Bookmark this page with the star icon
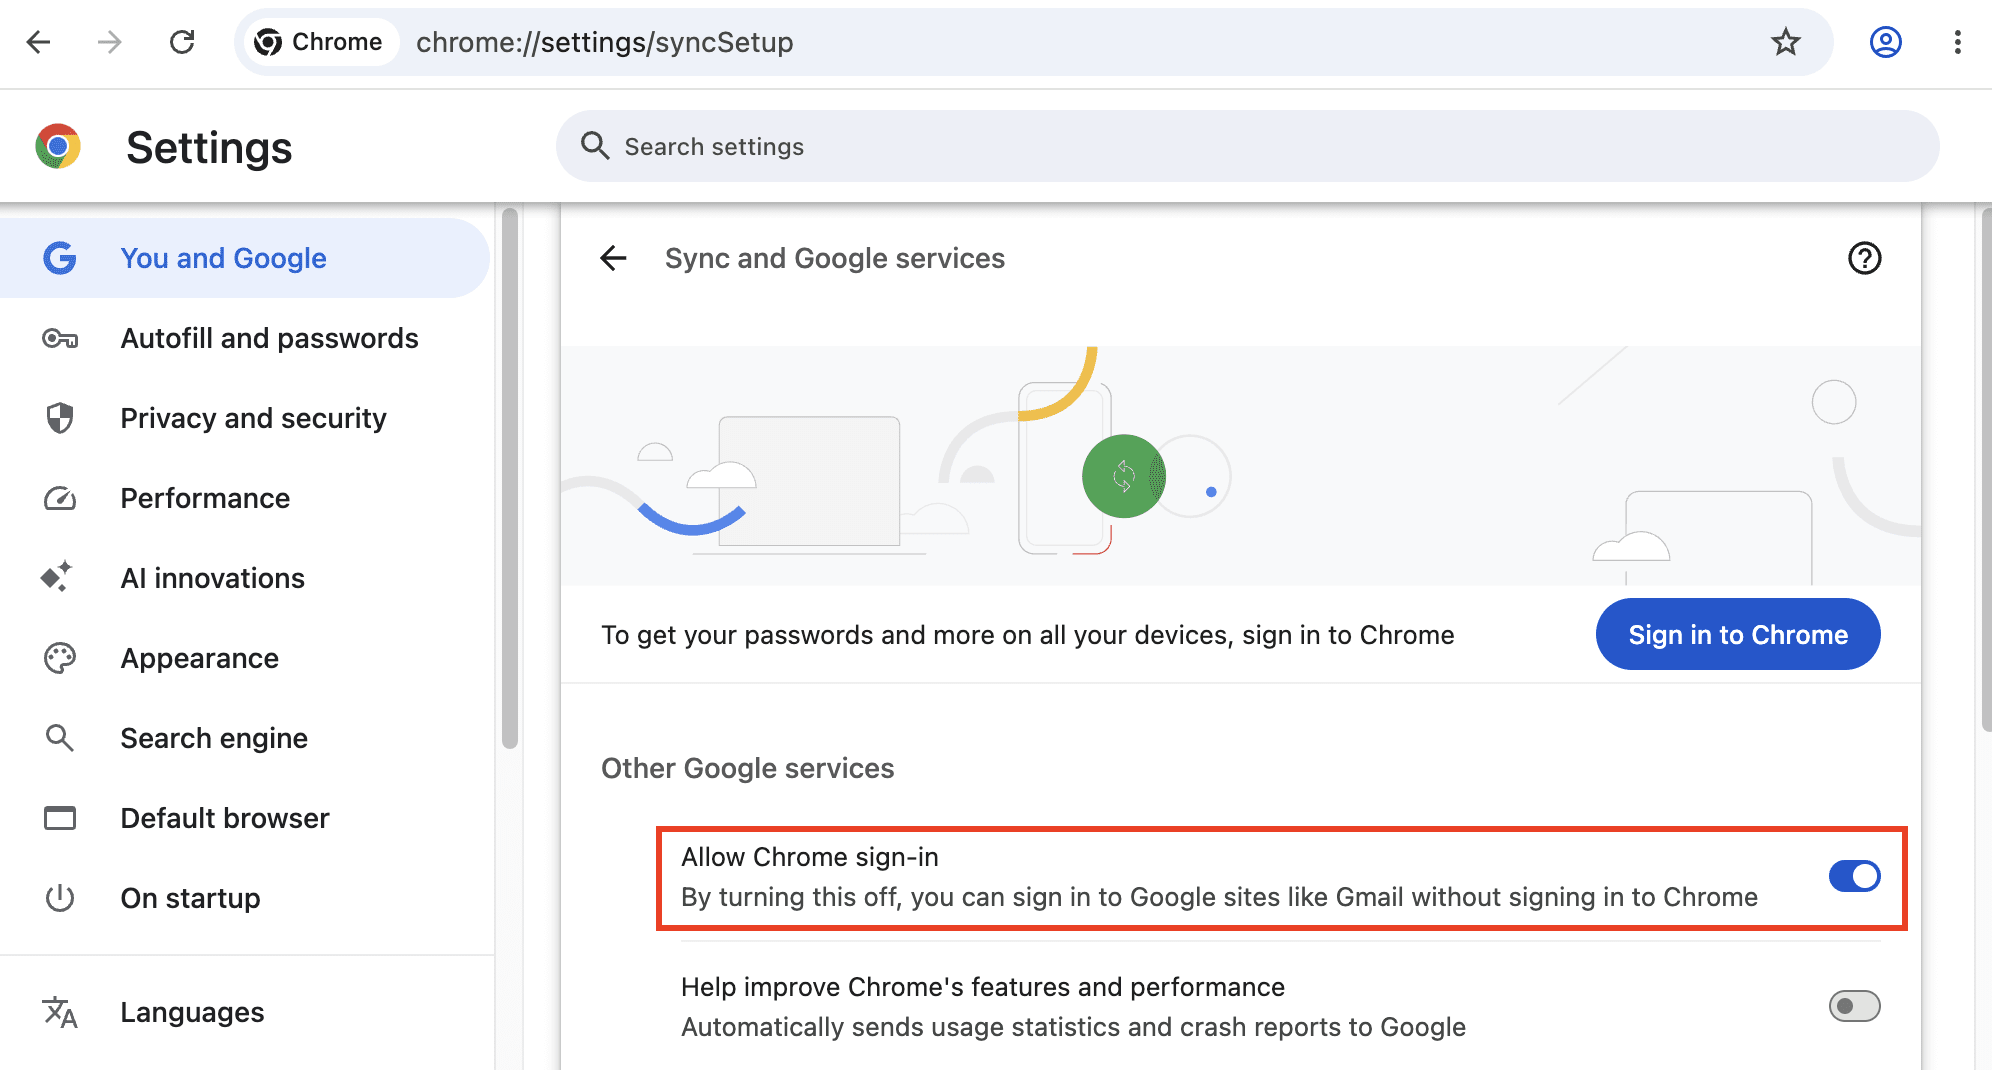 tap(1785, 42)
